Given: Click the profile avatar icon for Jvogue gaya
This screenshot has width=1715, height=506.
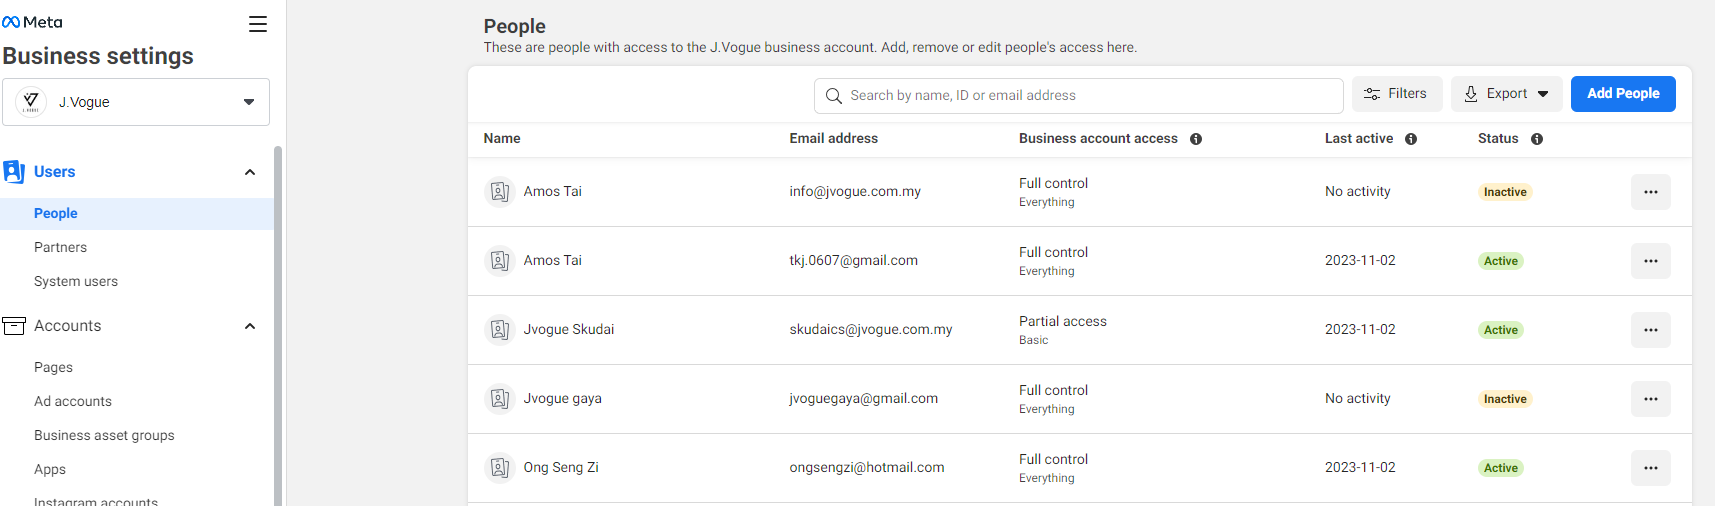Looking at the screenshot, I should tap(500, 398).
